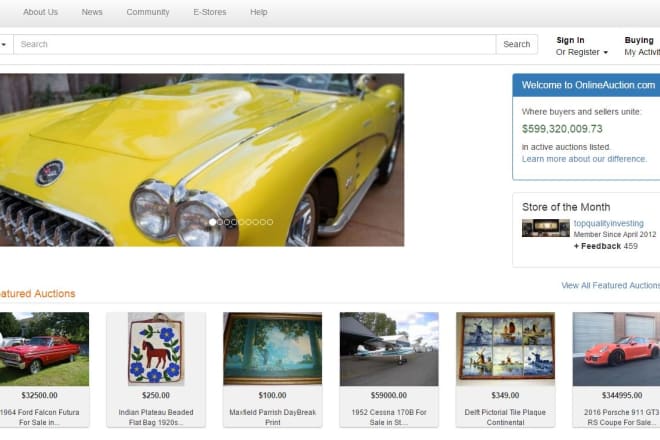Click the Search button
660x440 pixels.
tap(516, 44)
